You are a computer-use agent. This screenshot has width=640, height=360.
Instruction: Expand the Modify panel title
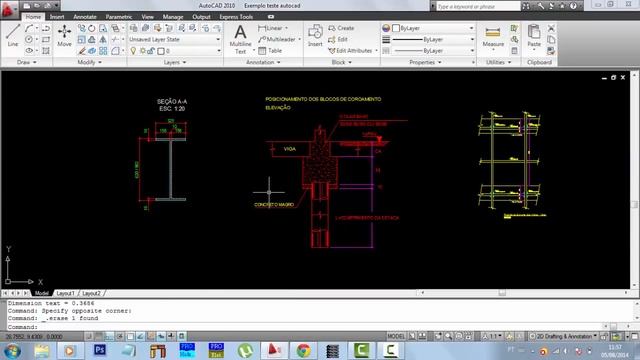89,62
